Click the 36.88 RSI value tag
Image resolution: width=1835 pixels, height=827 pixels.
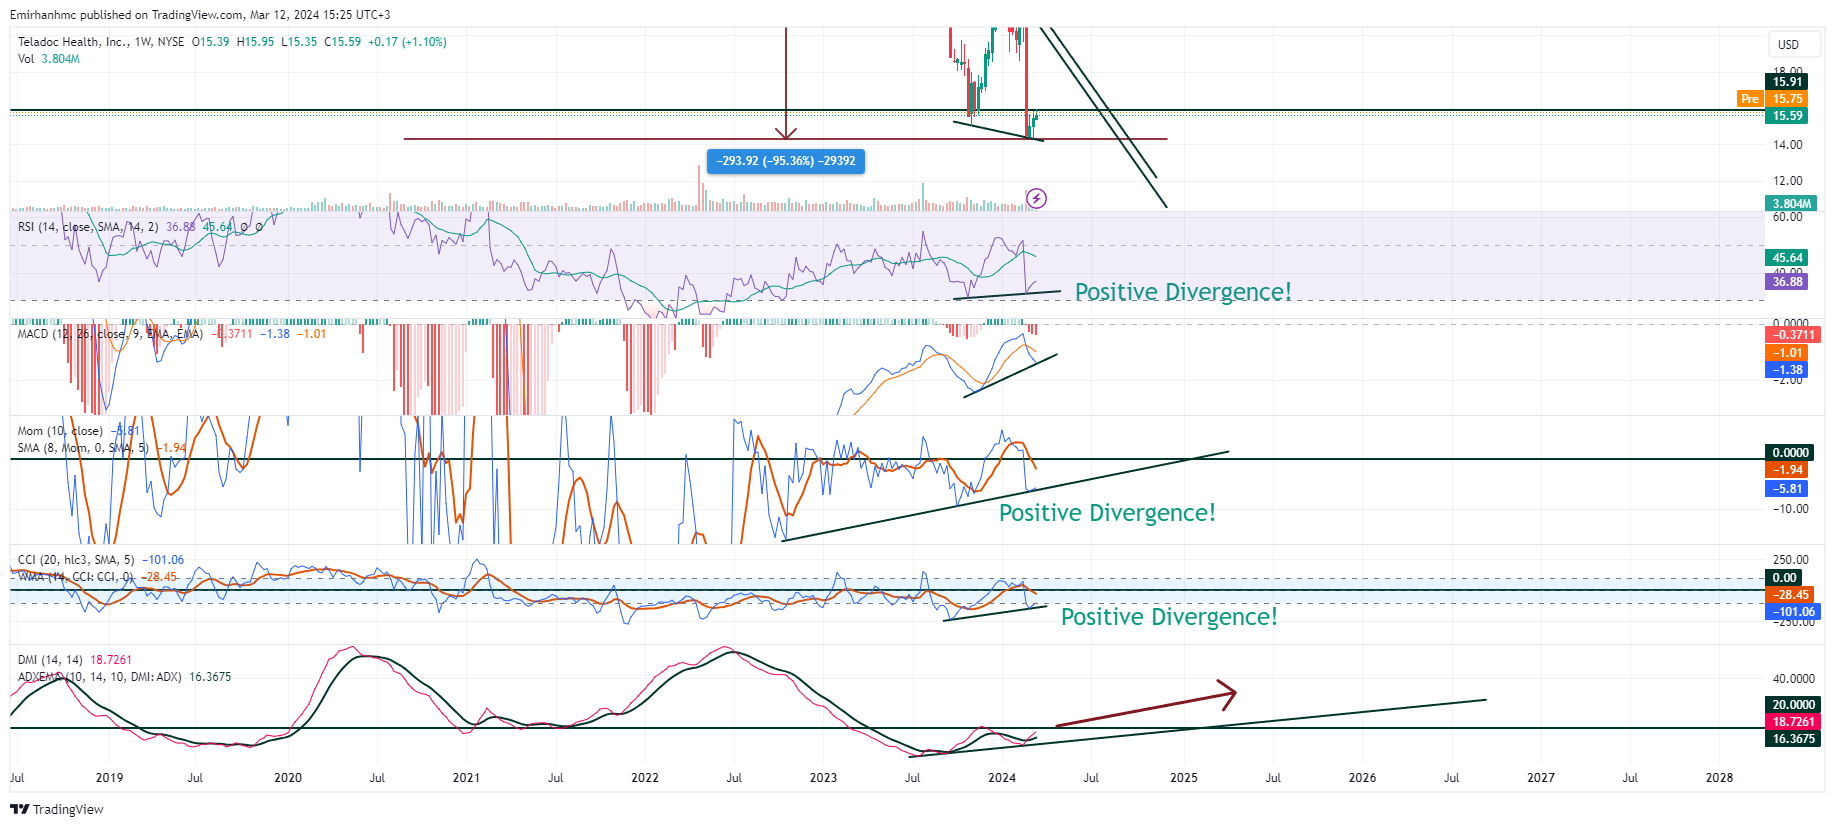click(1787, 282)
